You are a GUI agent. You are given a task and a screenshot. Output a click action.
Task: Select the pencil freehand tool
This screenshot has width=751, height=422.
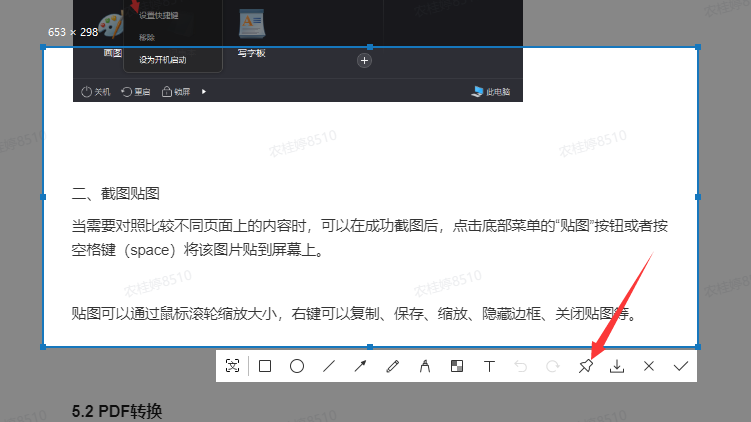coord(393,366)
